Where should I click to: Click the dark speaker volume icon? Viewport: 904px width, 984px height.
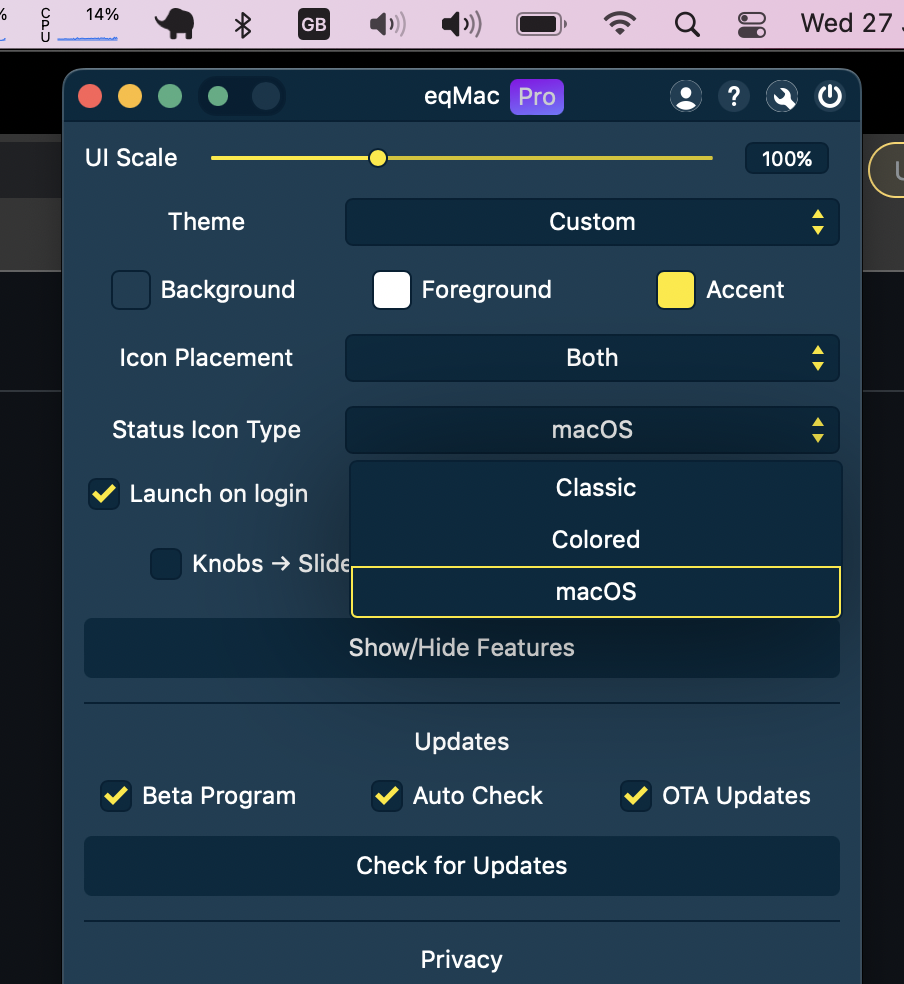(x=462, y=24)
